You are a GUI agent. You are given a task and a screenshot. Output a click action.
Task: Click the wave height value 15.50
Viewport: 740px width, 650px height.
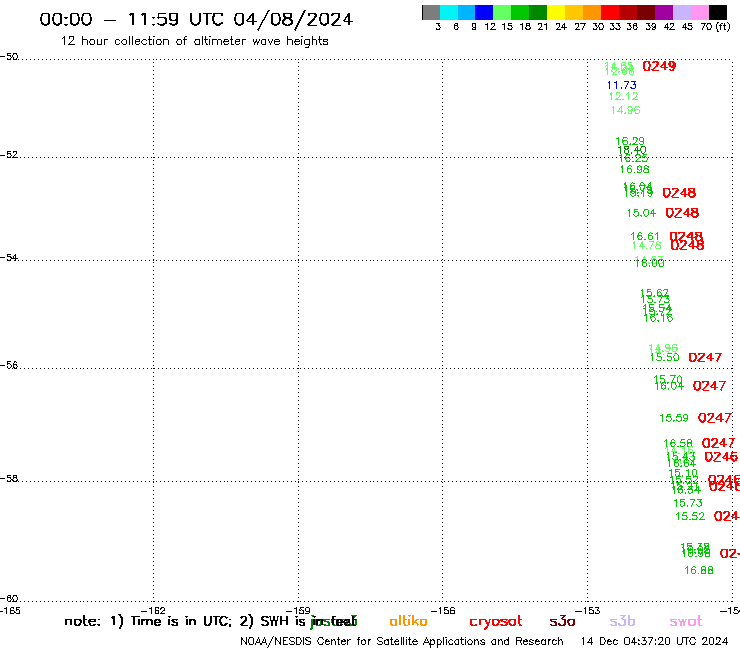[x=664, y=358]
